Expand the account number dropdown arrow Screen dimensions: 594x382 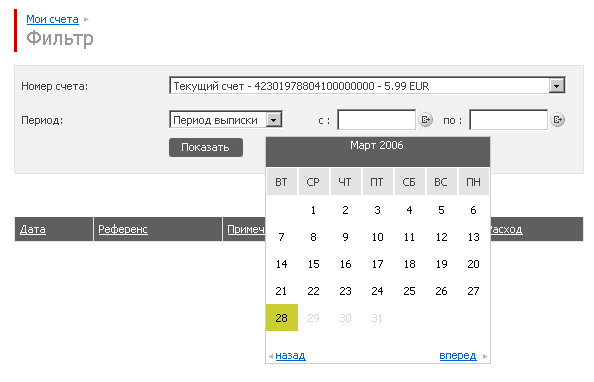556,86
